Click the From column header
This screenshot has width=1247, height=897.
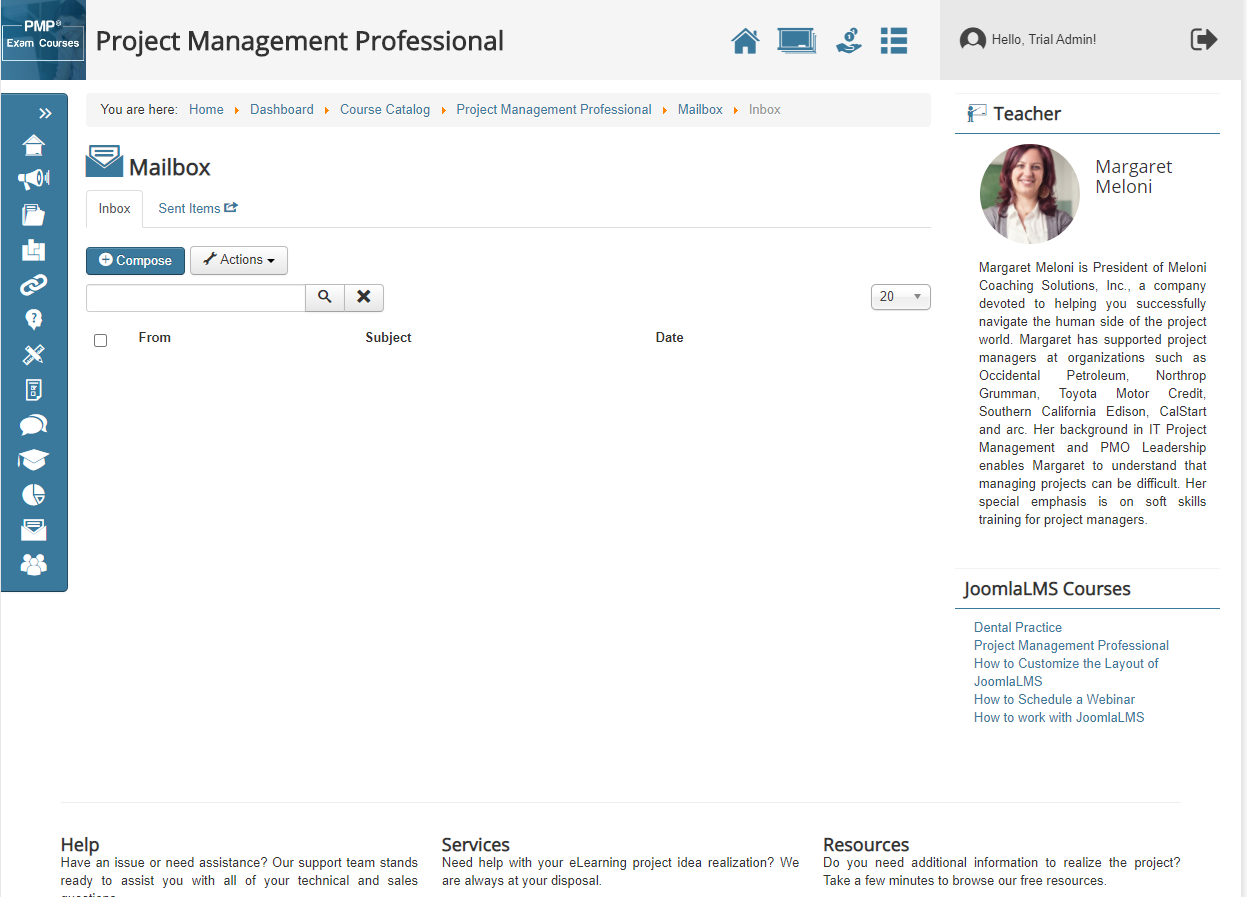click(155, 338)
